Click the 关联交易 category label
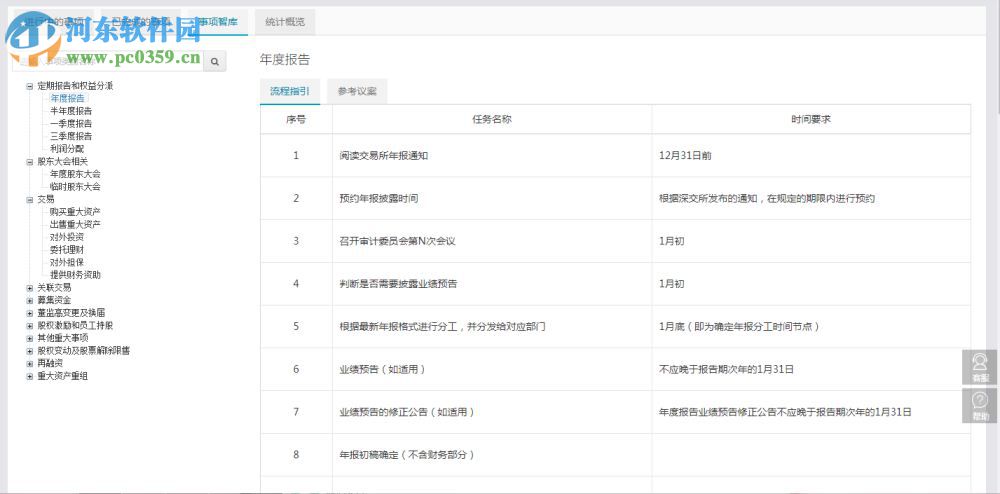1000x494 pixels. (54, 288)
